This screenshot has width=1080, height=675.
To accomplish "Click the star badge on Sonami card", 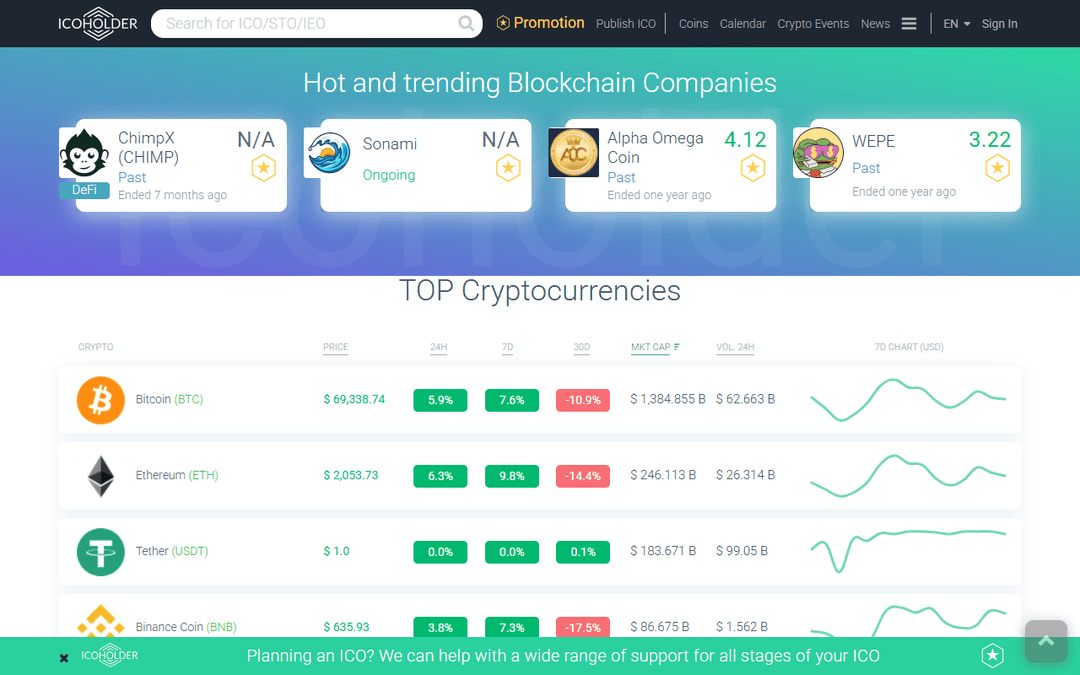I will (508, 168).
